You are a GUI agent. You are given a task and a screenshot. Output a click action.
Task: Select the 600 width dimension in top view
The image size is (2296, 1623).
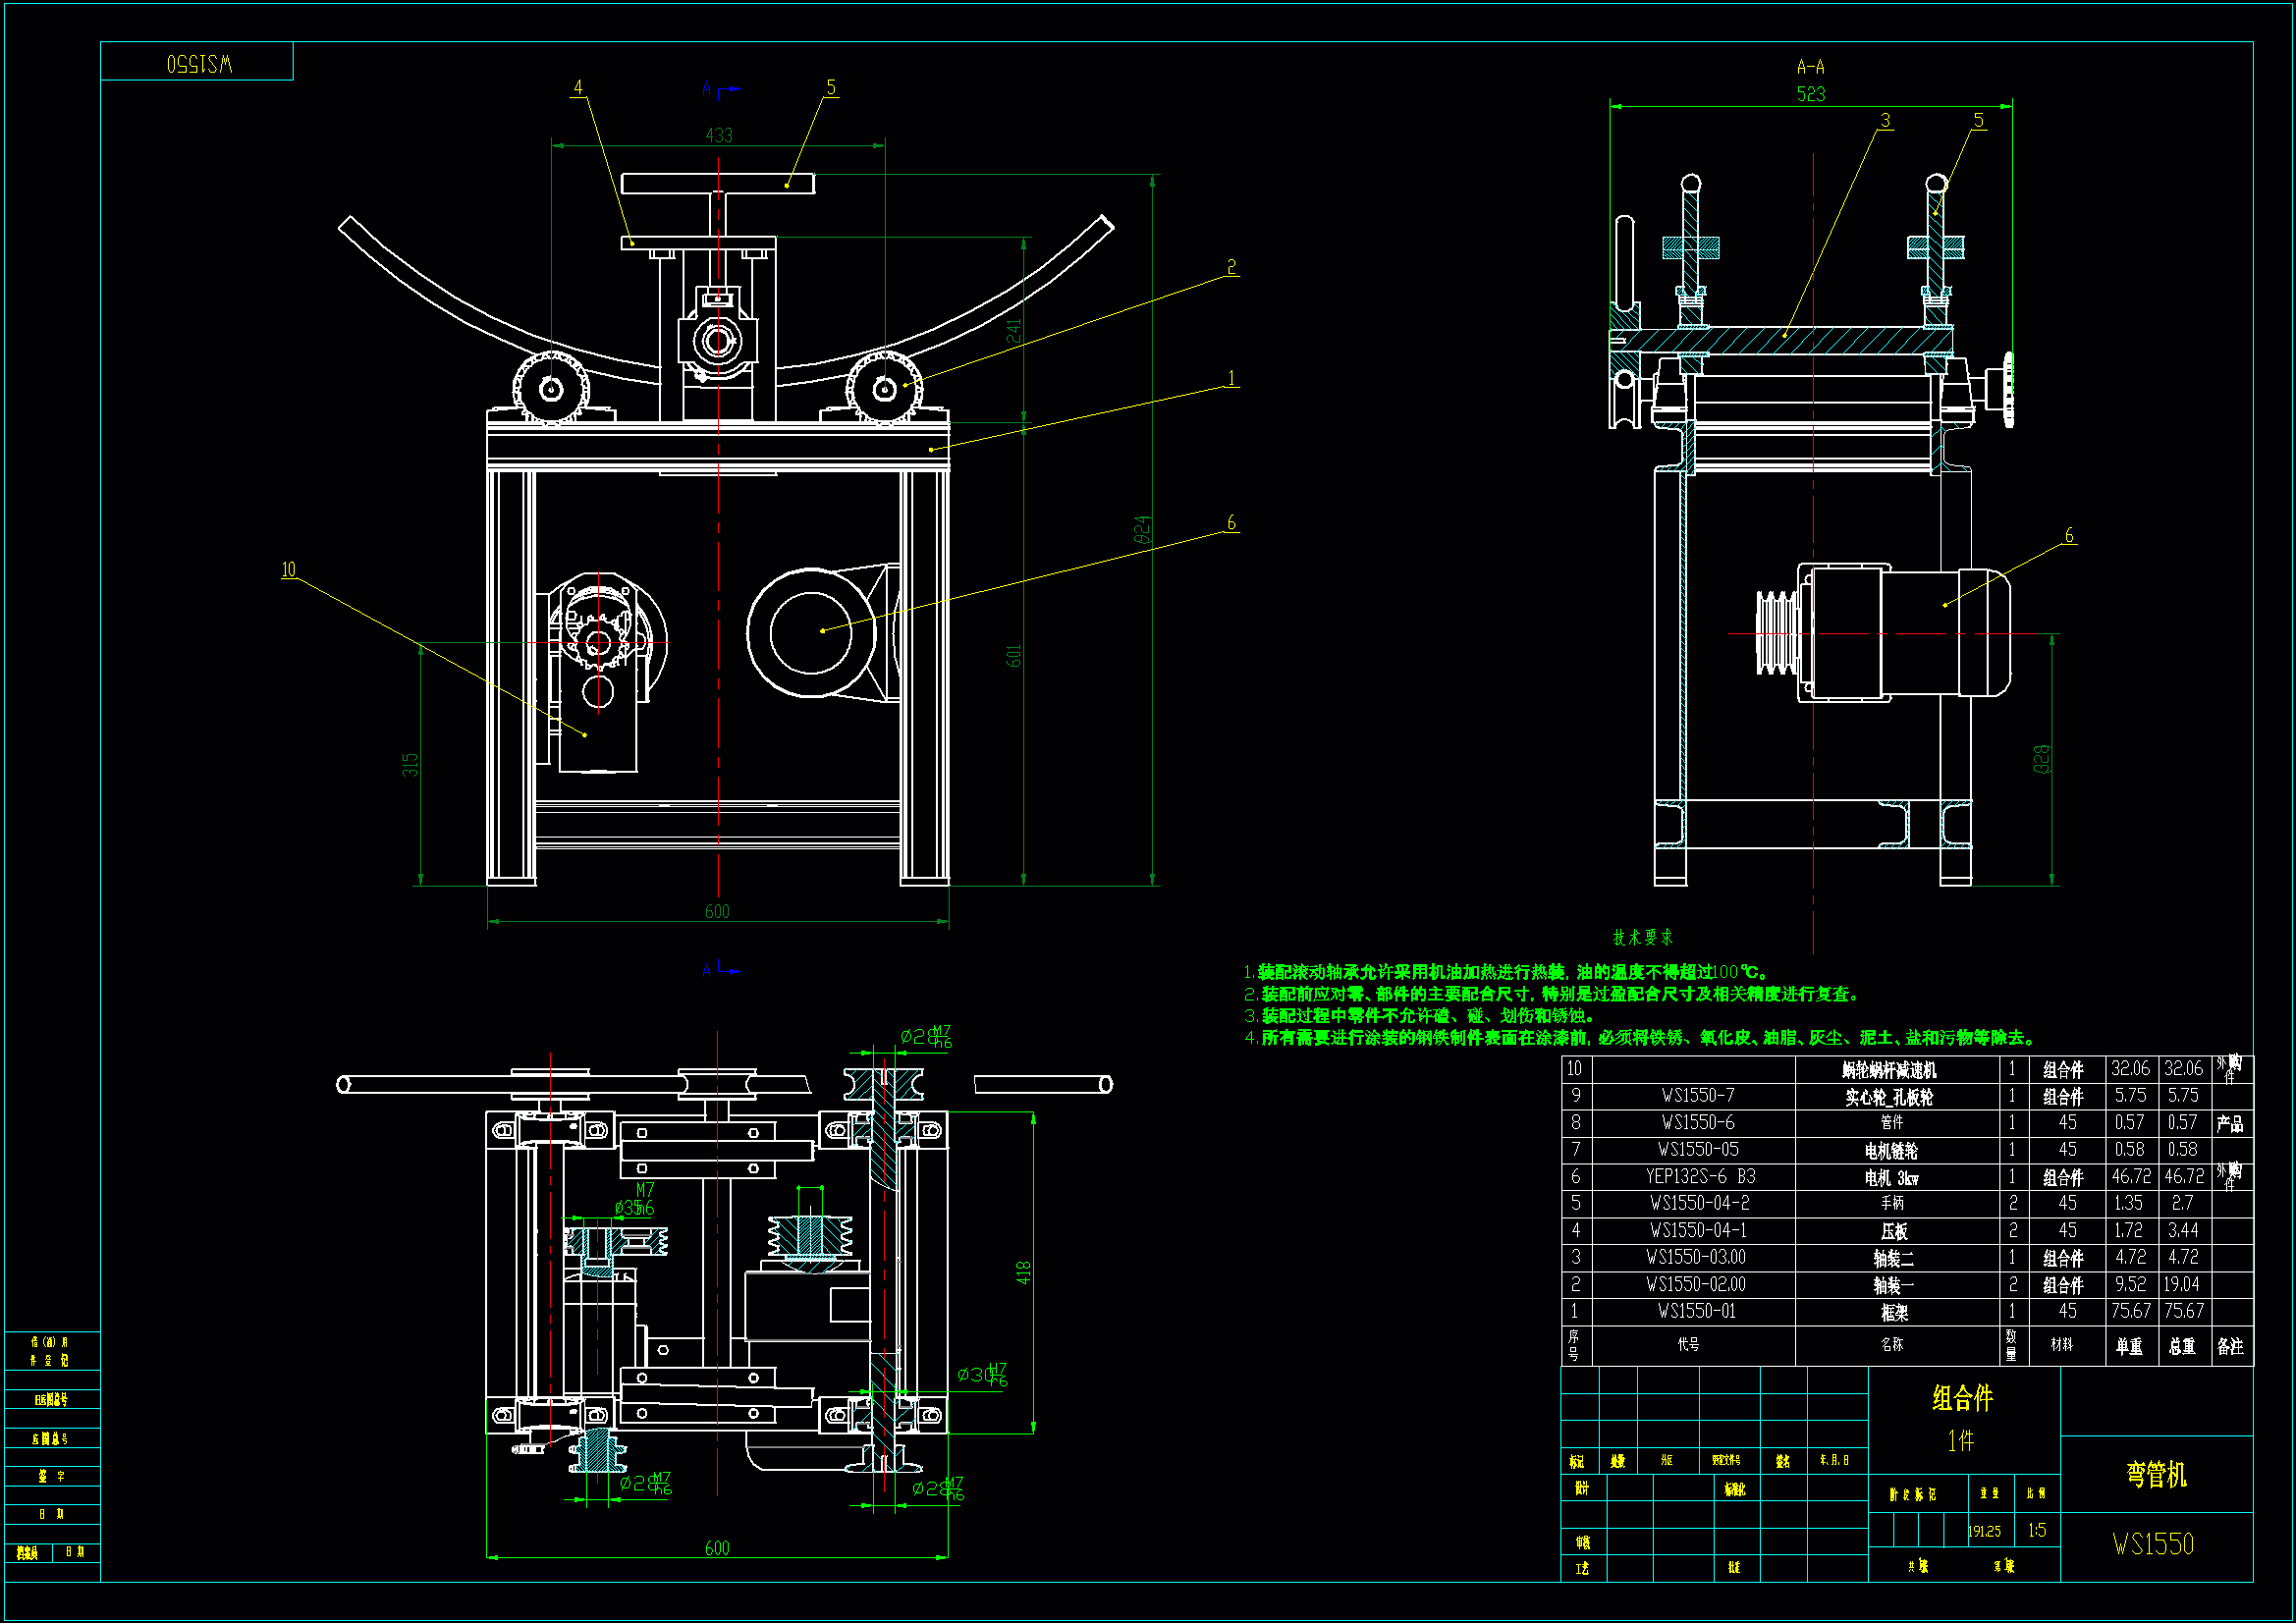(x=717, y=1548)
